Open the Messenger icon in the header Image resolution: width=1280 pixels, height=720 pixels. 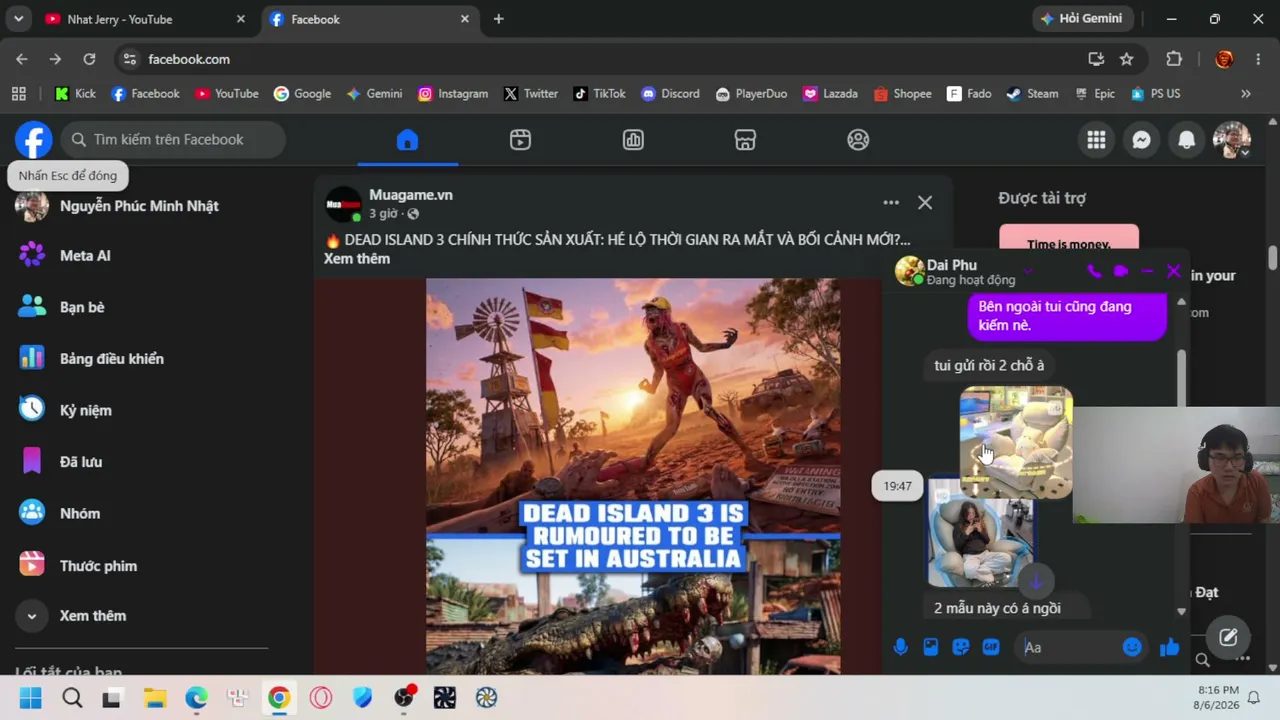[x=1141, y=140]
